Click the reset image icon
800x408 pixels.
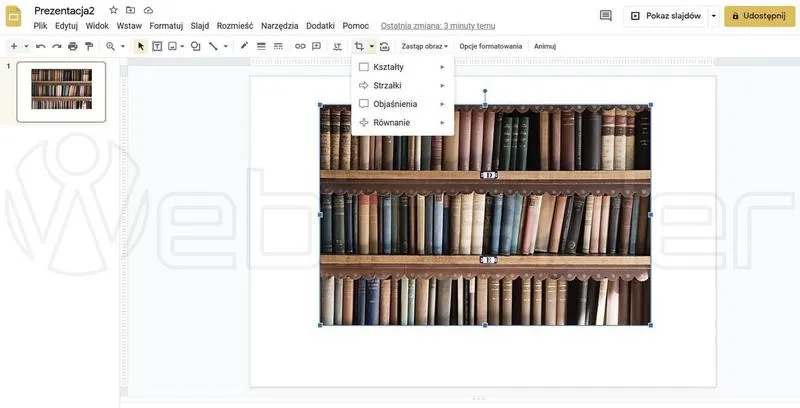point(385,46)
